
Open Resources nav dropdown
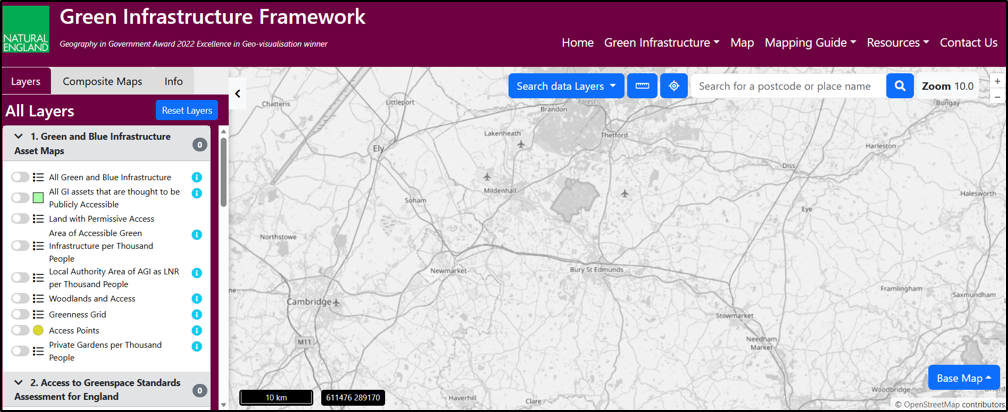tap(897, 43)
